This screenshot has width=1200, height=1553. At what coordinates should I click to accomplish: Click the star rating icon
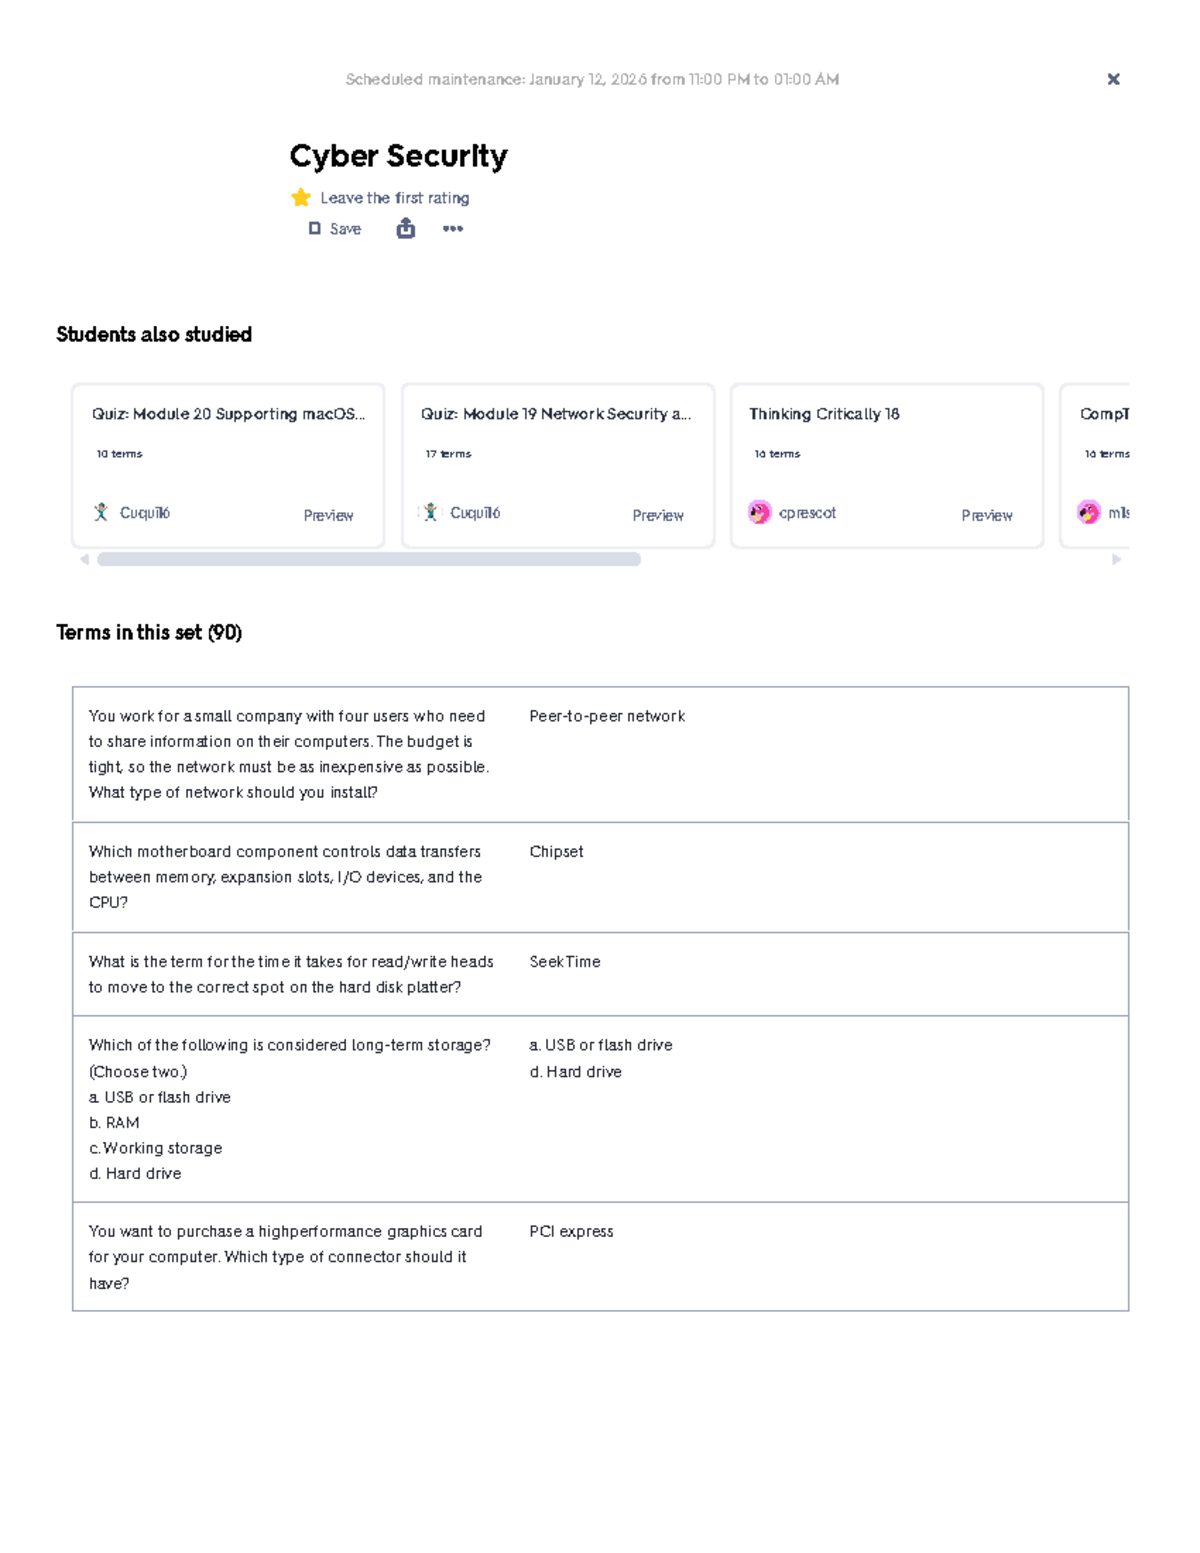pyautogui.click(x=300, y=197)
